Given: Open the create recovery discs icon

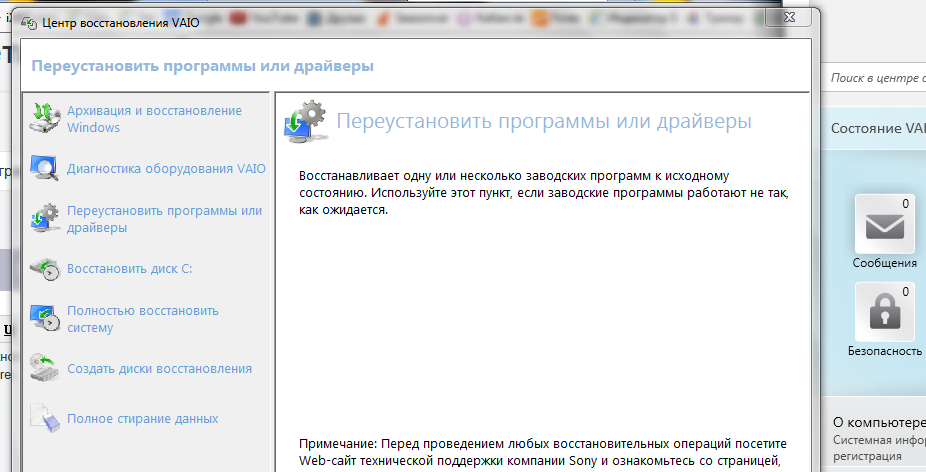Looking at the screenshot, I should point(45,368).
